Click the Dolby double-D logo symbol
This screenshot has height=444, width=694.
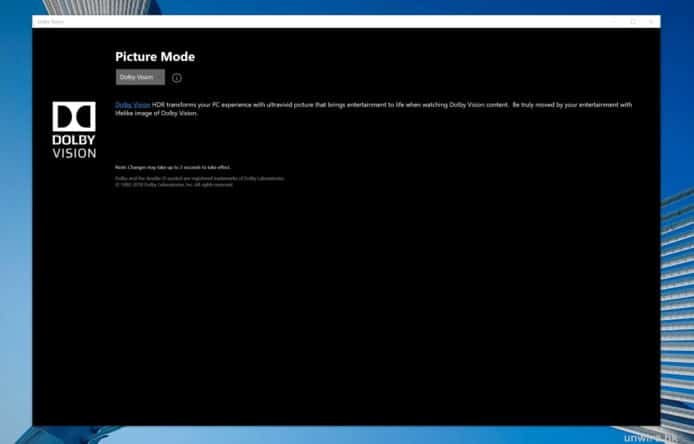point(74,117)
